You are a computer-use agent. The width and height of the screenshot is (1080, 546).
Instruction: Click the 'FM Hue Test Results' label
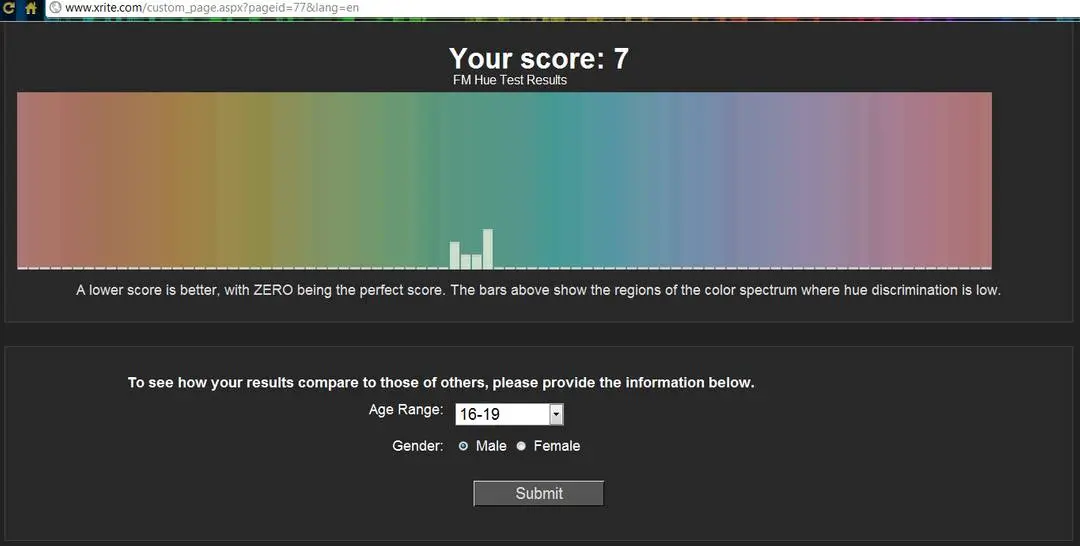[x=510, y=80]
